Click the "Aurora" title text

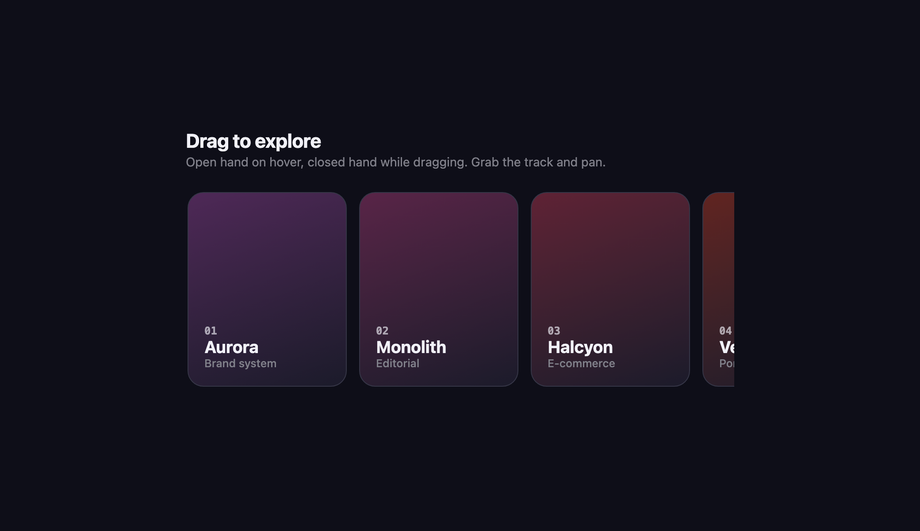[x=231, y=347]
